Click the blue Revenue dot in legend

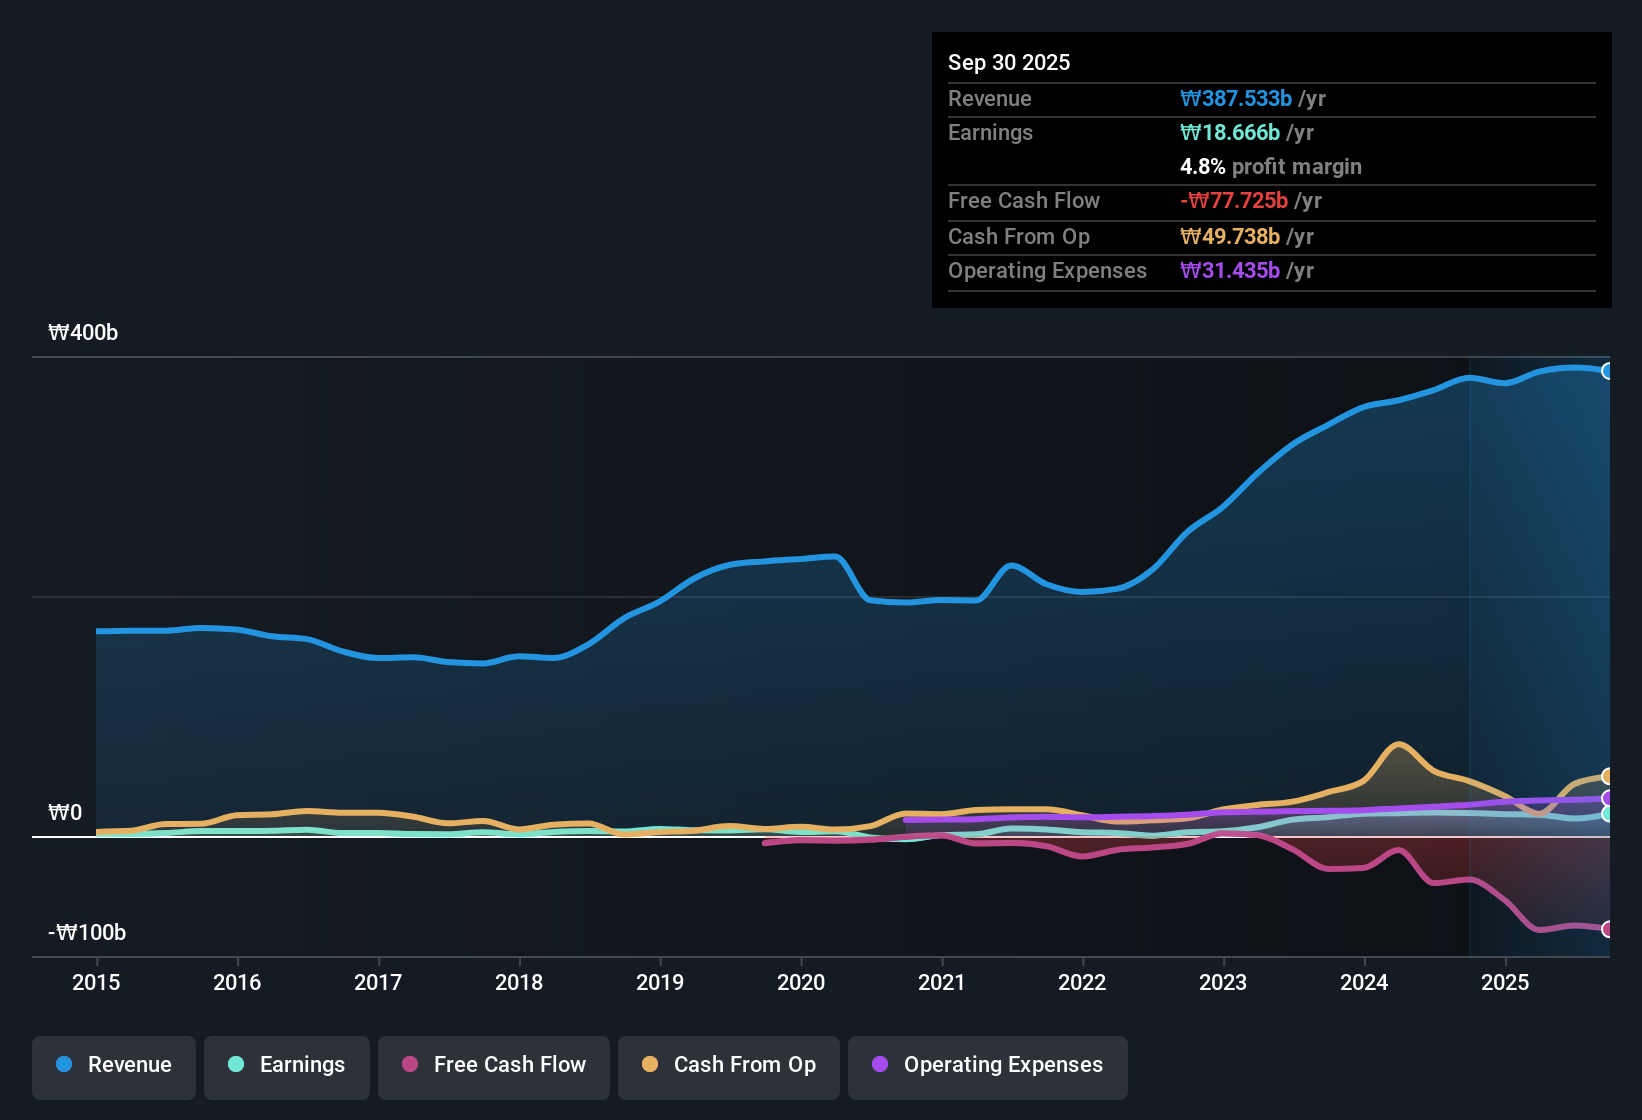(64, 1065)
